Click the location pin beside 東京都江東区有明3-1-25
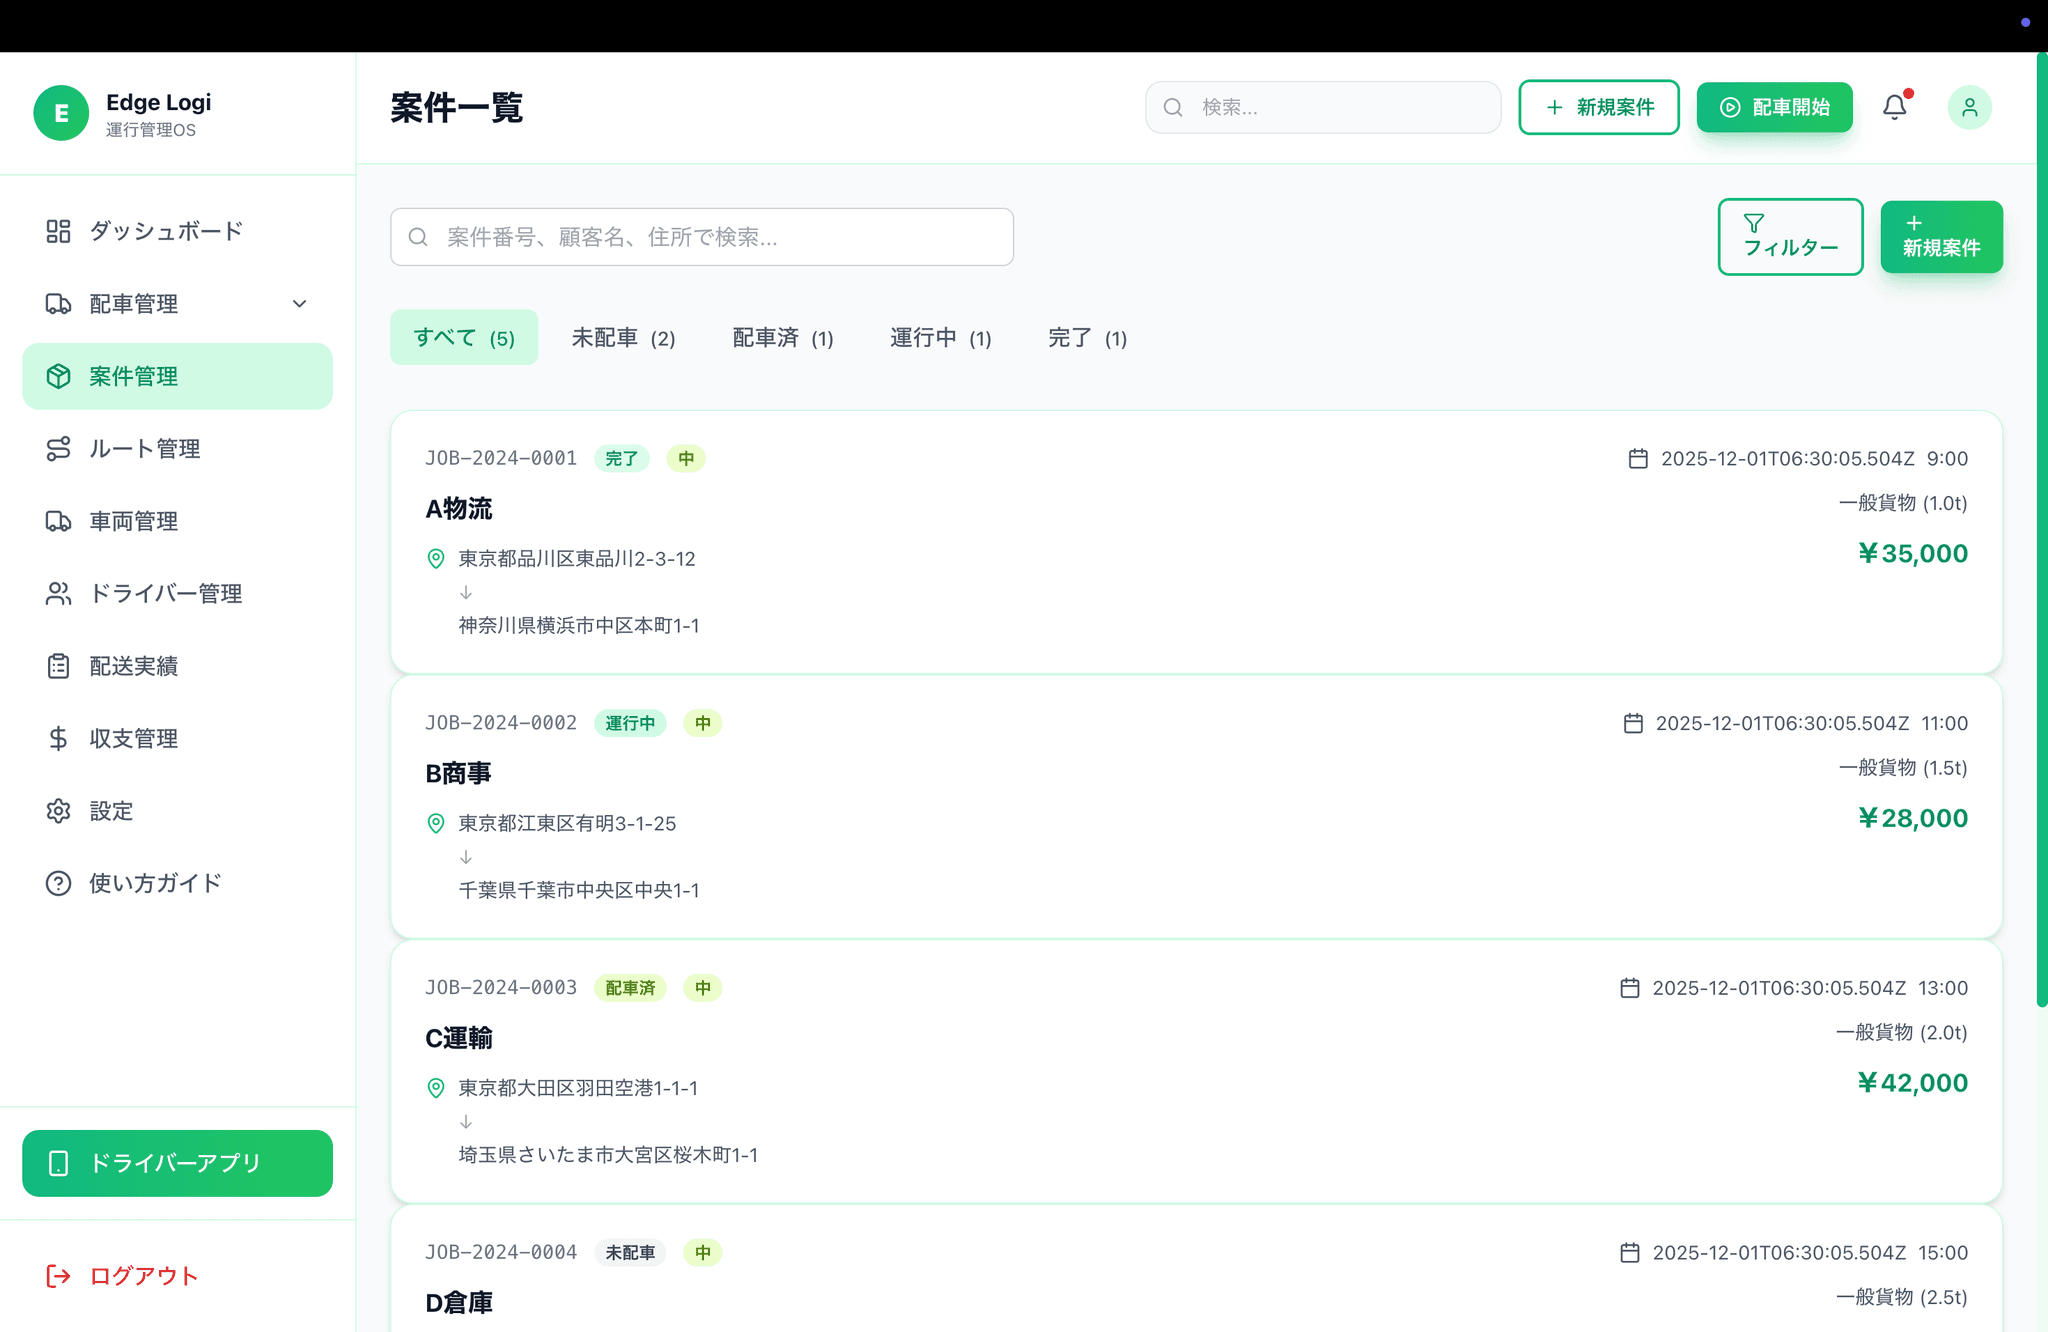This screenshot has width=2048, height=1332. click(436, 823)
